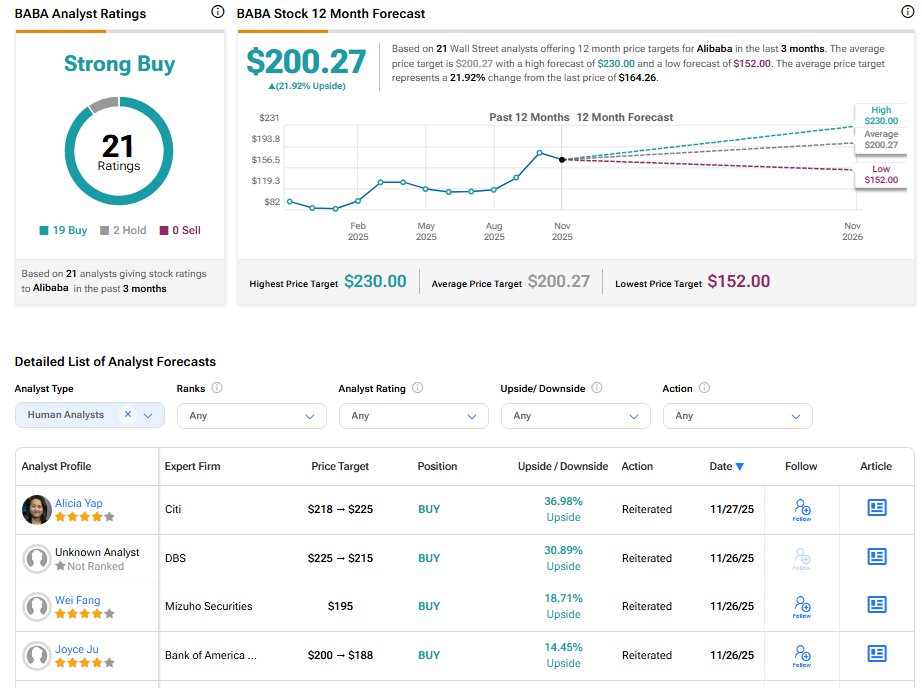Image resolution: width=922 pixels, height=688 pixels.
Task: Open the Upside/Downside dropdown
Action: click(575, 416)
